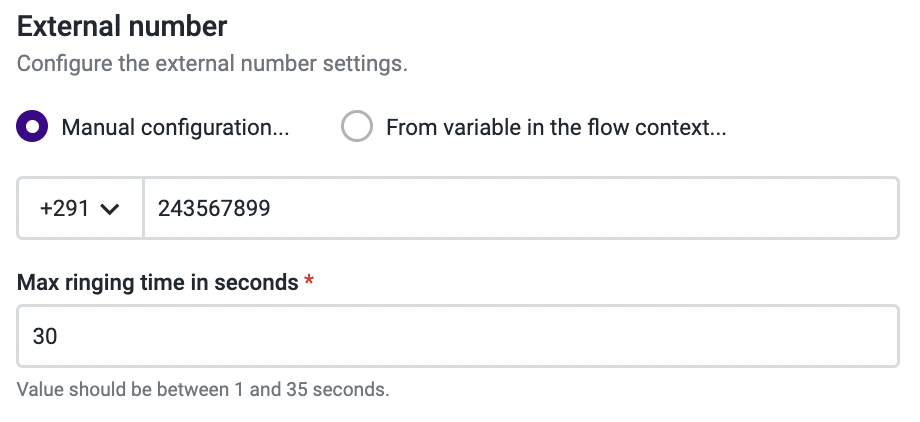Click the "Value should be between 1 and 35" hint
The height and width of the screenshot is (422, 920).
tap(203, 389)
